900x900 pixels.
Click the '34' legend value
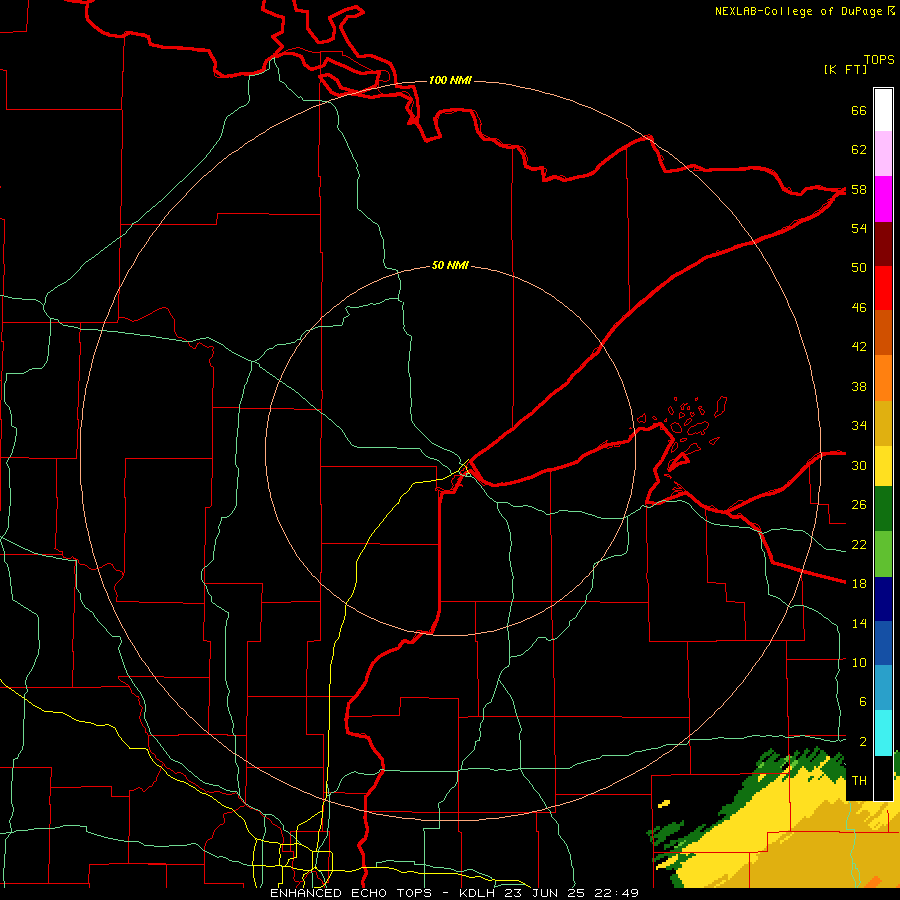point(859,426)
